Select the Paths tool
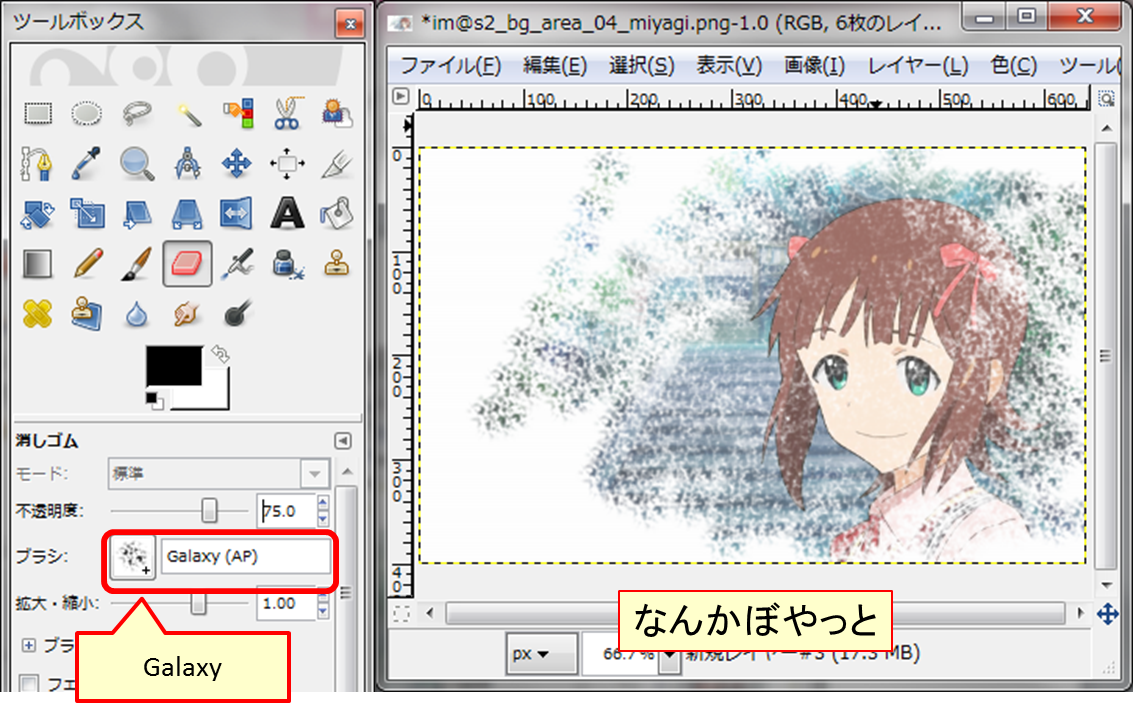 click(x=38, y=164)
